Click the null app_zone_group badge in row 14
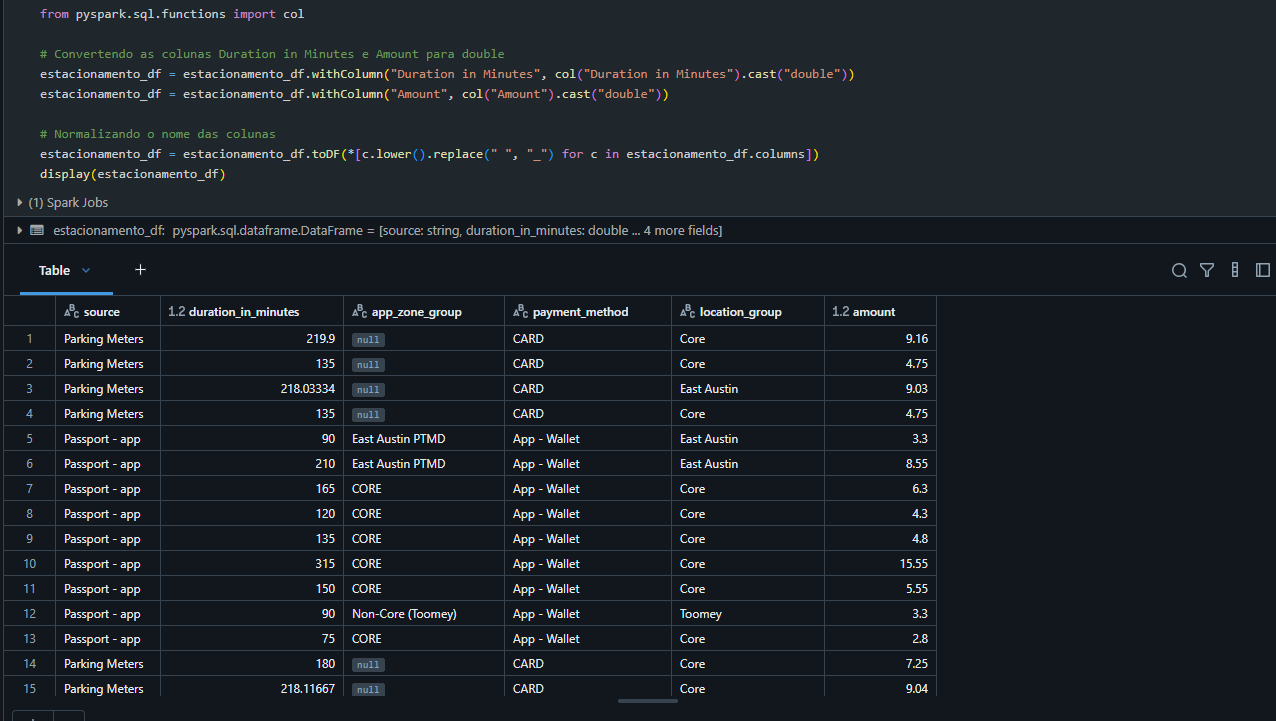Image resolution: width=1276 pixels, height=721 pixels. 368,665
